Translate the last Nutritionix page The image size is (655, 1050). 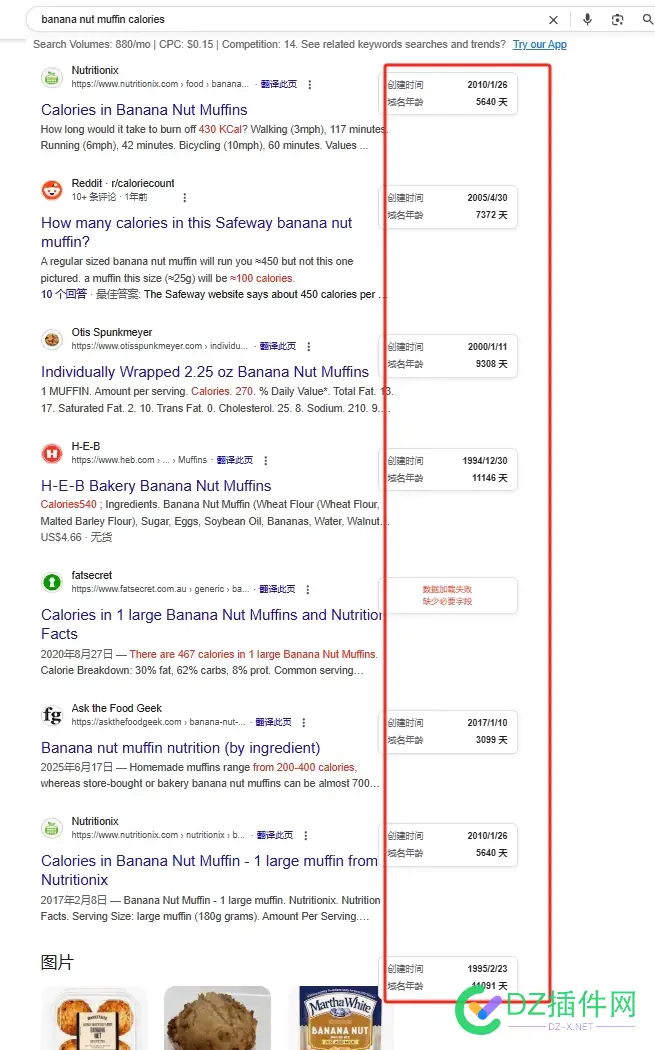point(275,835)
